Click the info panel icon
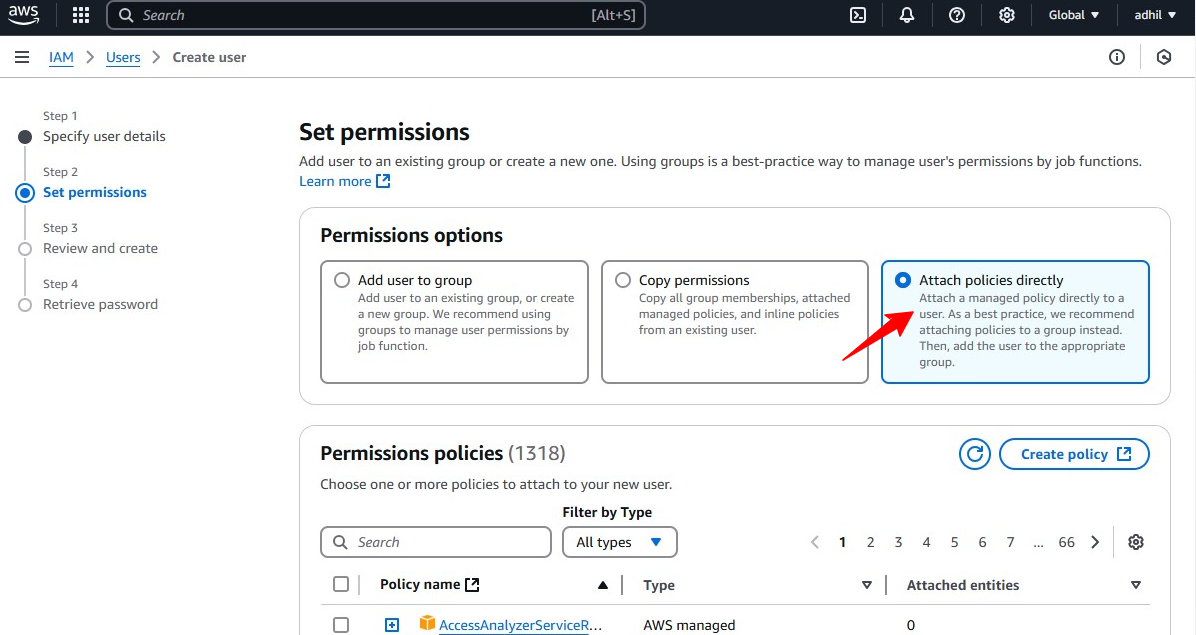This screenshot has height=635, width=1196. [x=1117, y=57]
